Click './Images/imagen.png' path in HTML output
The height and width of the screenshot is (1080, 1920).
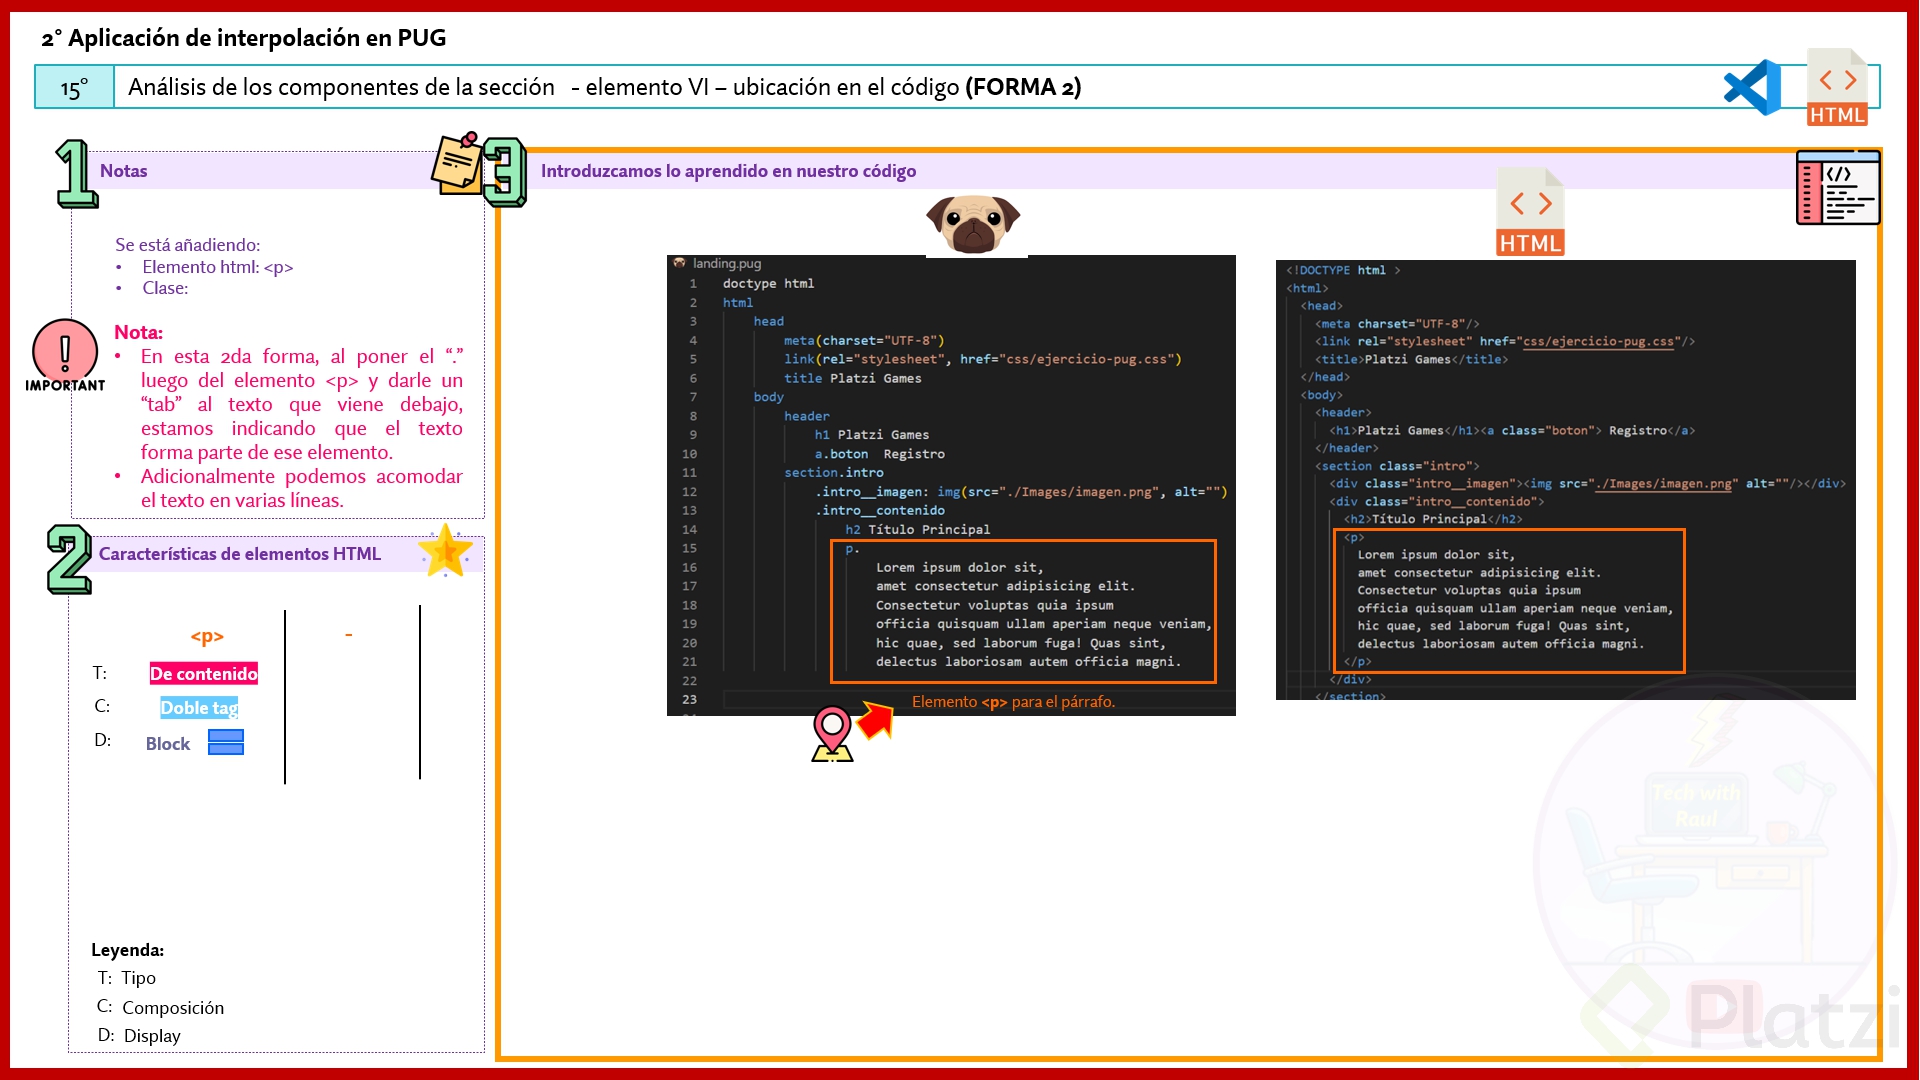coord(1663,484)
